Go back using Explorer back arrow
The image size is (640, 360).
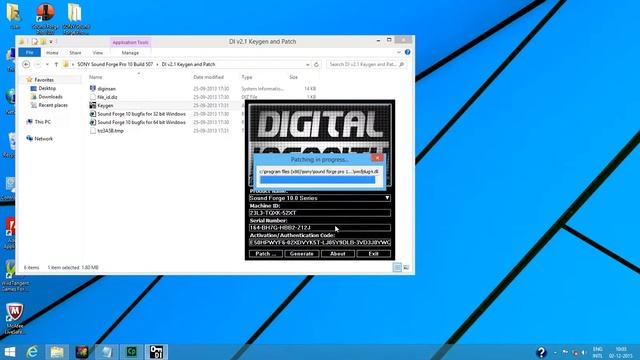pyautogui.click(x=26, y=64)
